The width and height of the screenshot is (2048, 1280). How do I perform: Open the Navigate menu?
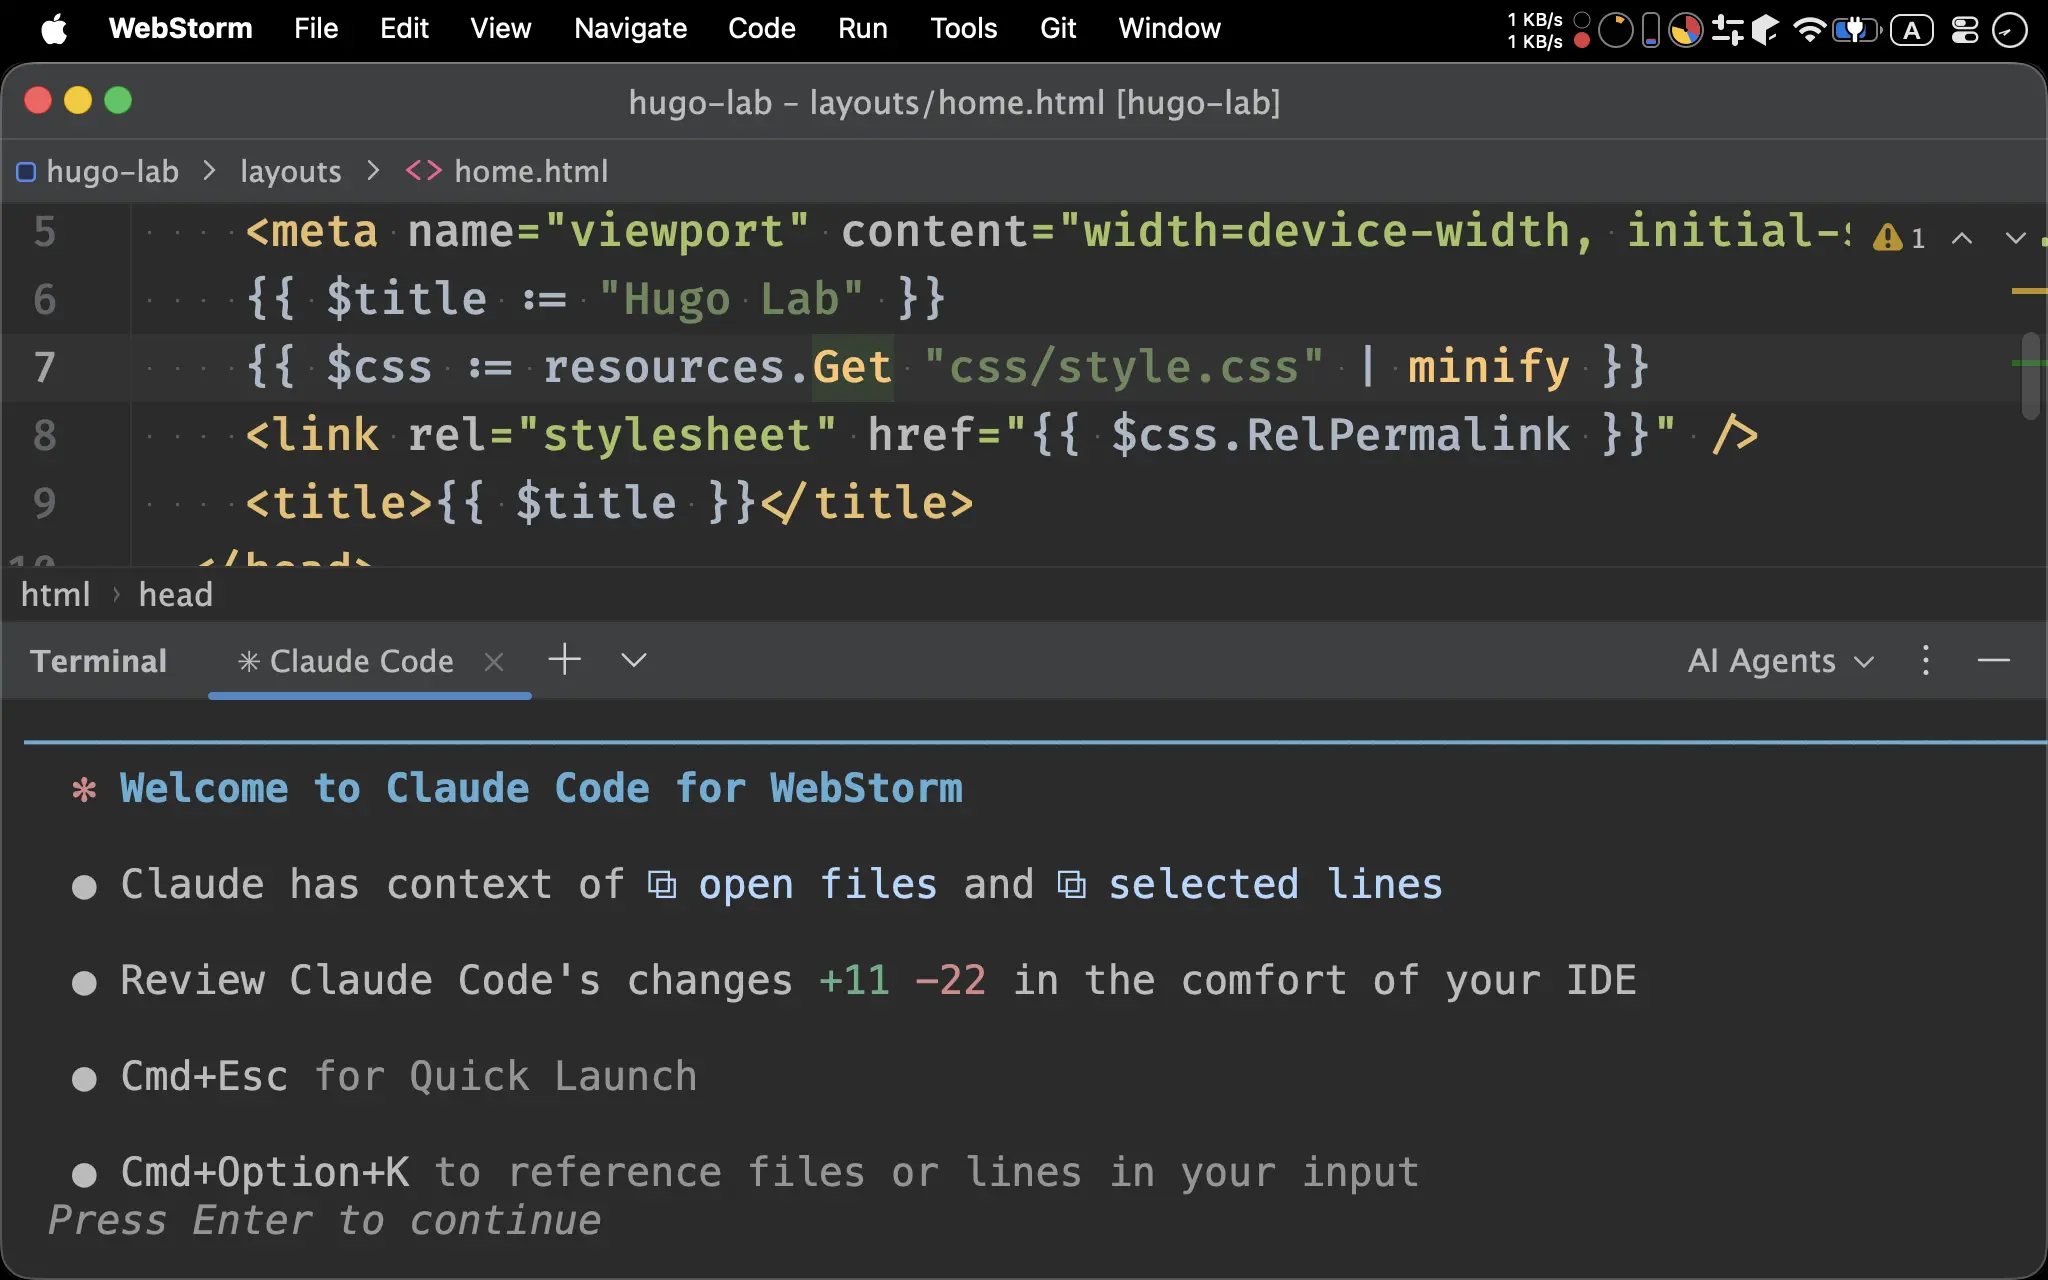pos(630,29)
